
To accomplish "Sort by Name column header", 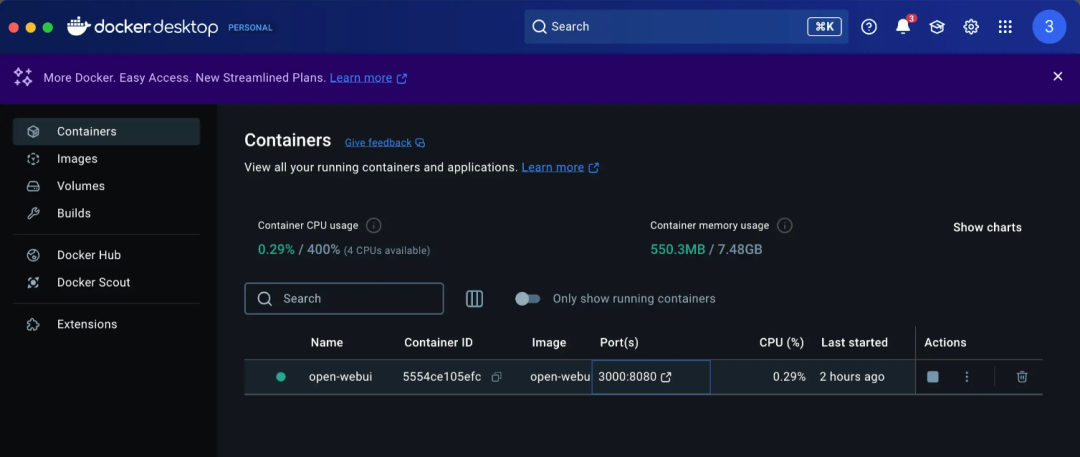I will (326, 343).
